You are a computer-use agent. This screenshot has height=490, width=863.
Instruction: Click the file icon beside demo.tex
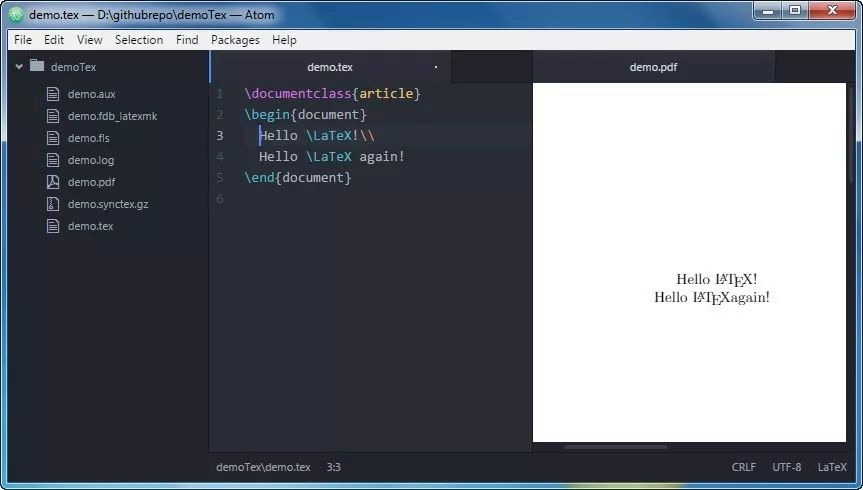coord(53,226)
